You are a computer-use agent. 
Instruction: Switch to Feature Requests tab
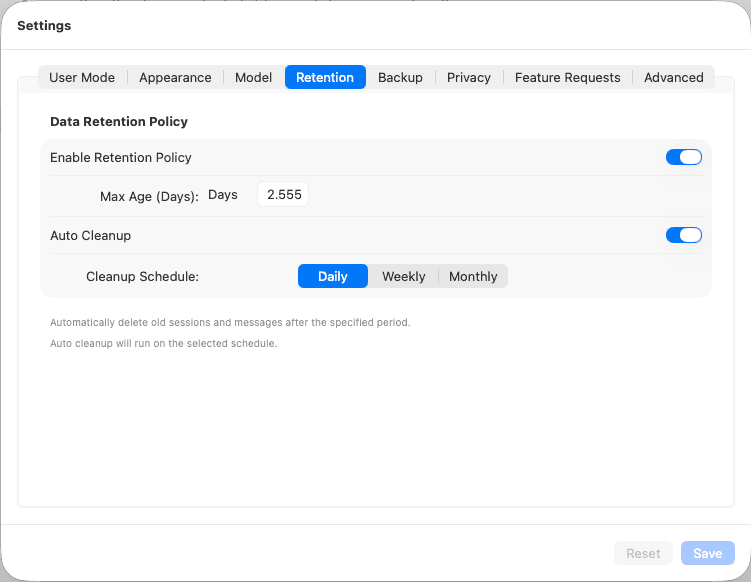click(568, 78)
